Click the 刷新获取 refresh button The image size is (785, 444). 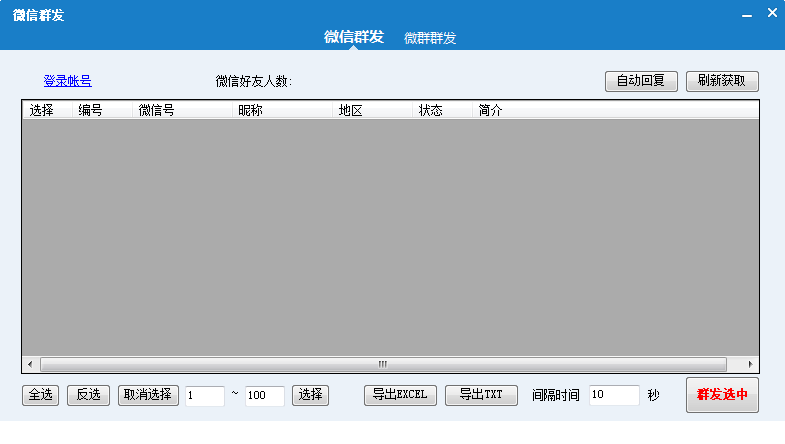[x=722, y=81]
